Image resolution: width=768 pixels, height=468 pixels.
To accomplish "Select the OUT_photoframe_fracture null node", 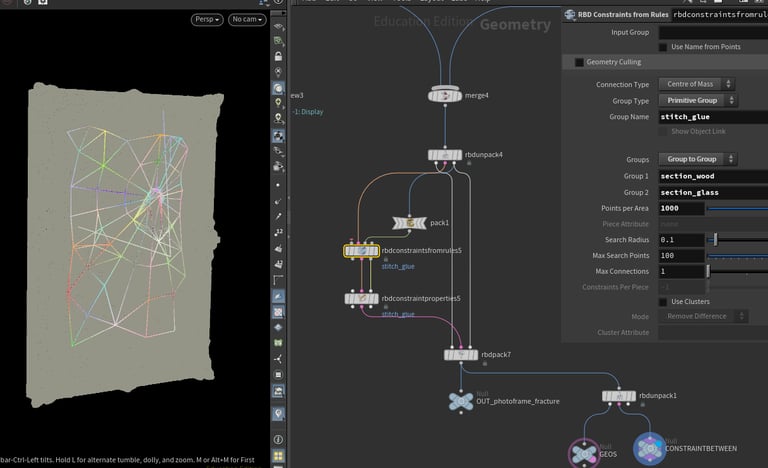I will point(461,401).
